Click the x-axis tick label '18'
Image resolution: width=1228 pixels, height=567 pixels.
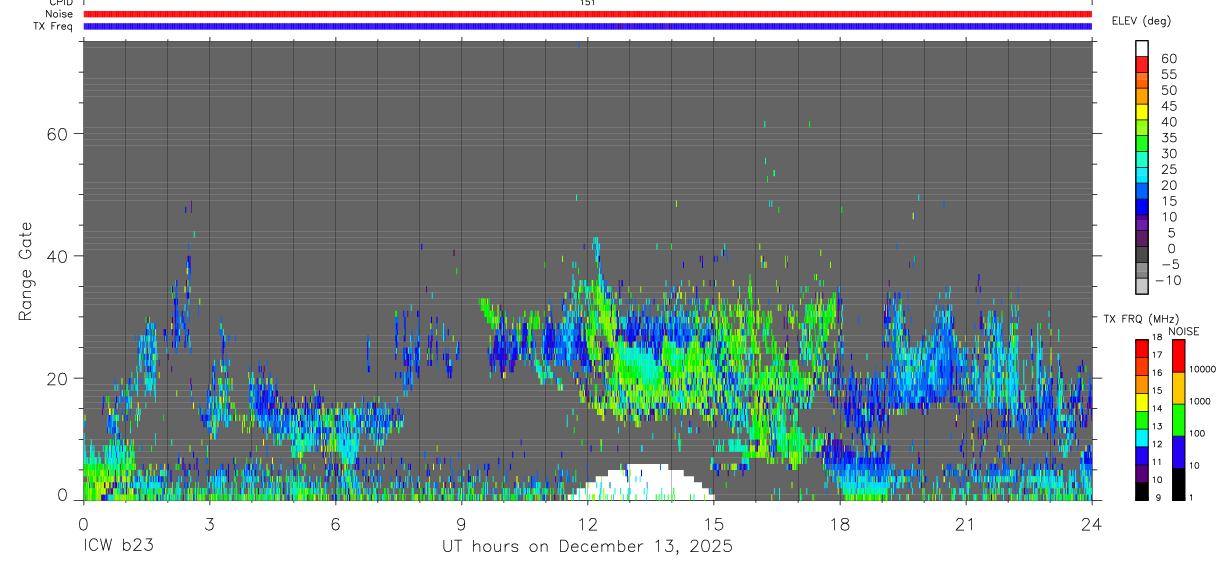click(839, 524)
